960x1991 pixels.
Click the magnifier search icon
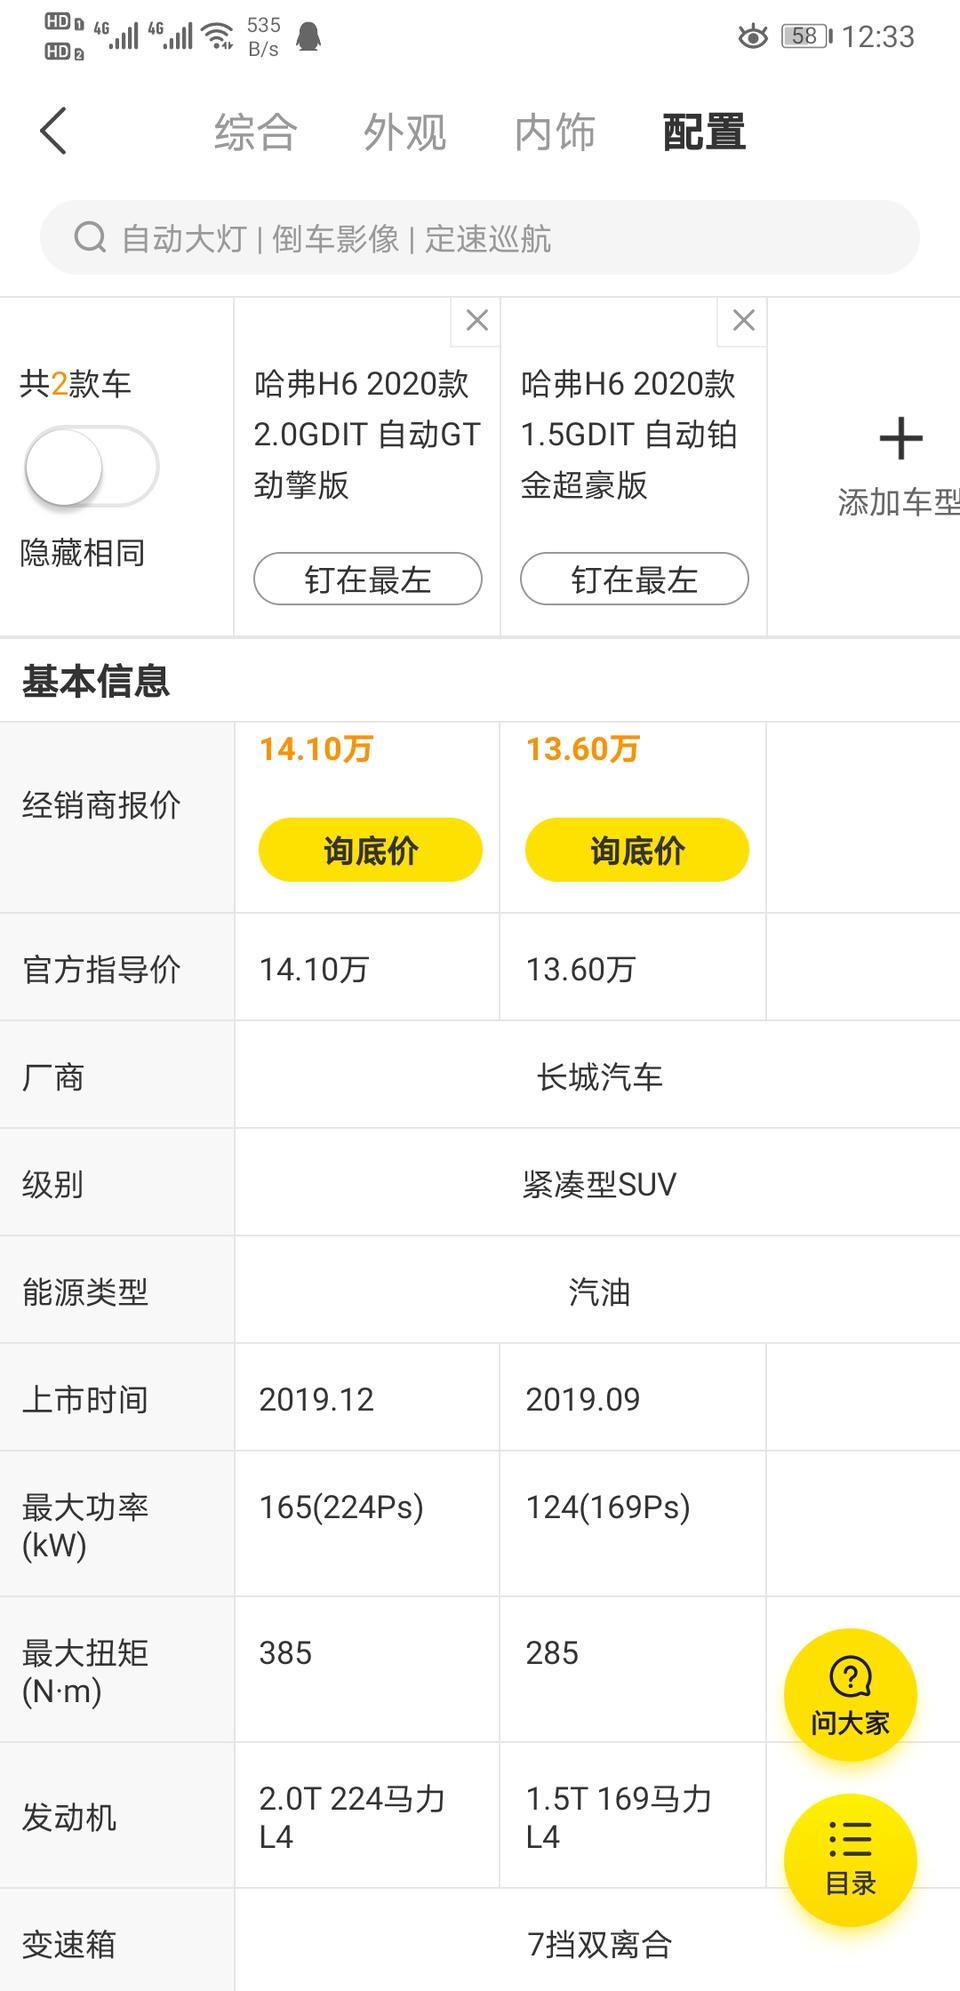pyautogui.click(x=90, y=238)
